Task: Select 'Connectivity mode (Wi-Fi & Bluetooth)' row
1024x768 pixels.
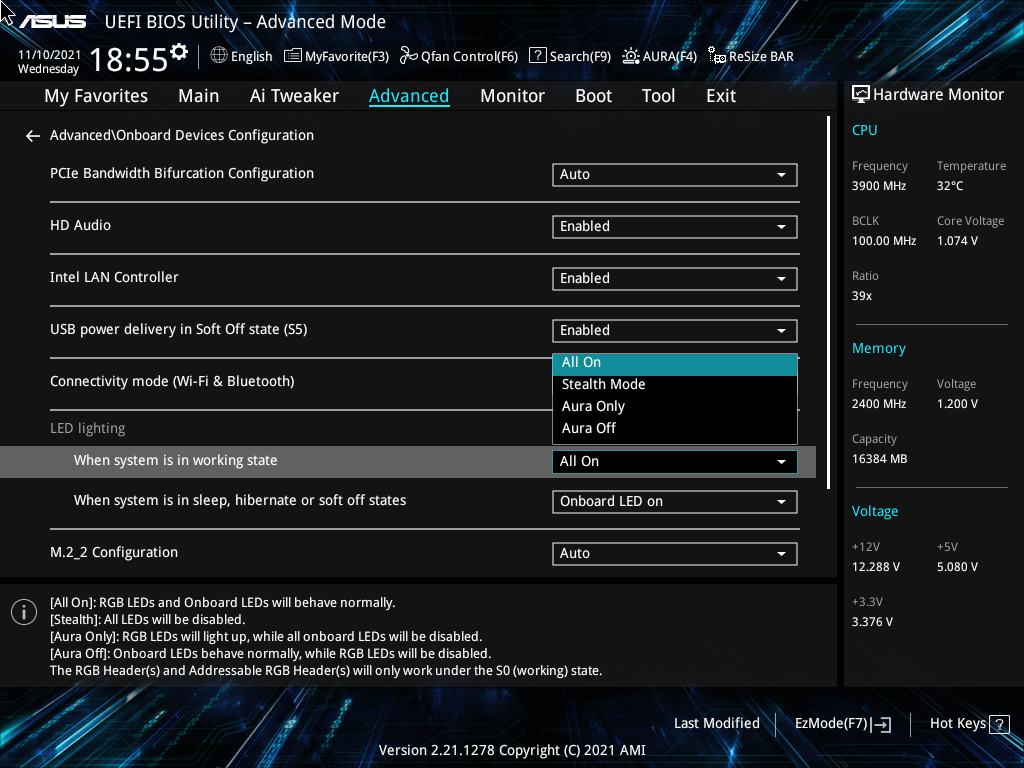Action: [172, 381]
